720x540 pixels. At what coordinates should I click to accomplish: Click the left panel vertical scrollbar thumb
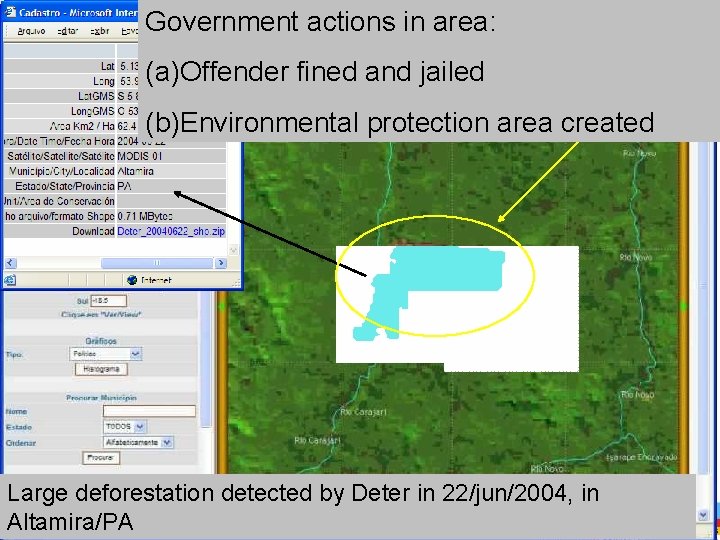(206, 358)
